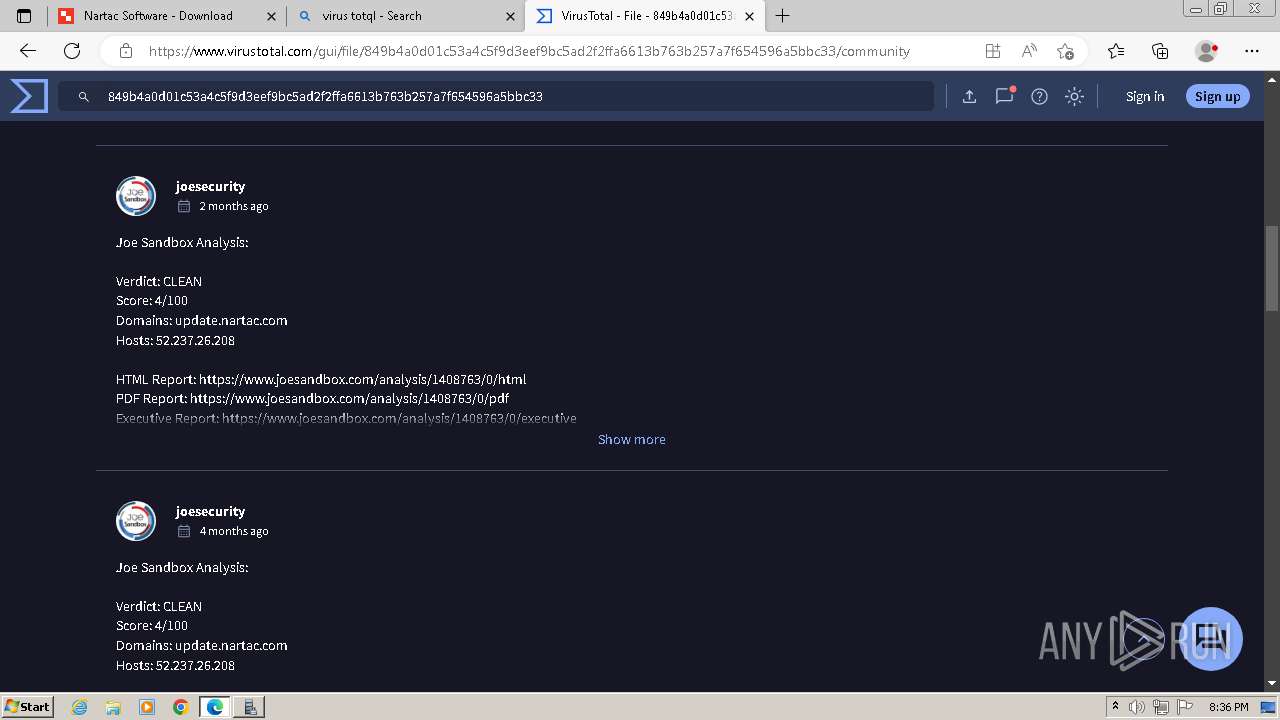Click the browser profile avatar
Image resolution: width=1280 pixels, height=720 pixels.
point(1207,51)
